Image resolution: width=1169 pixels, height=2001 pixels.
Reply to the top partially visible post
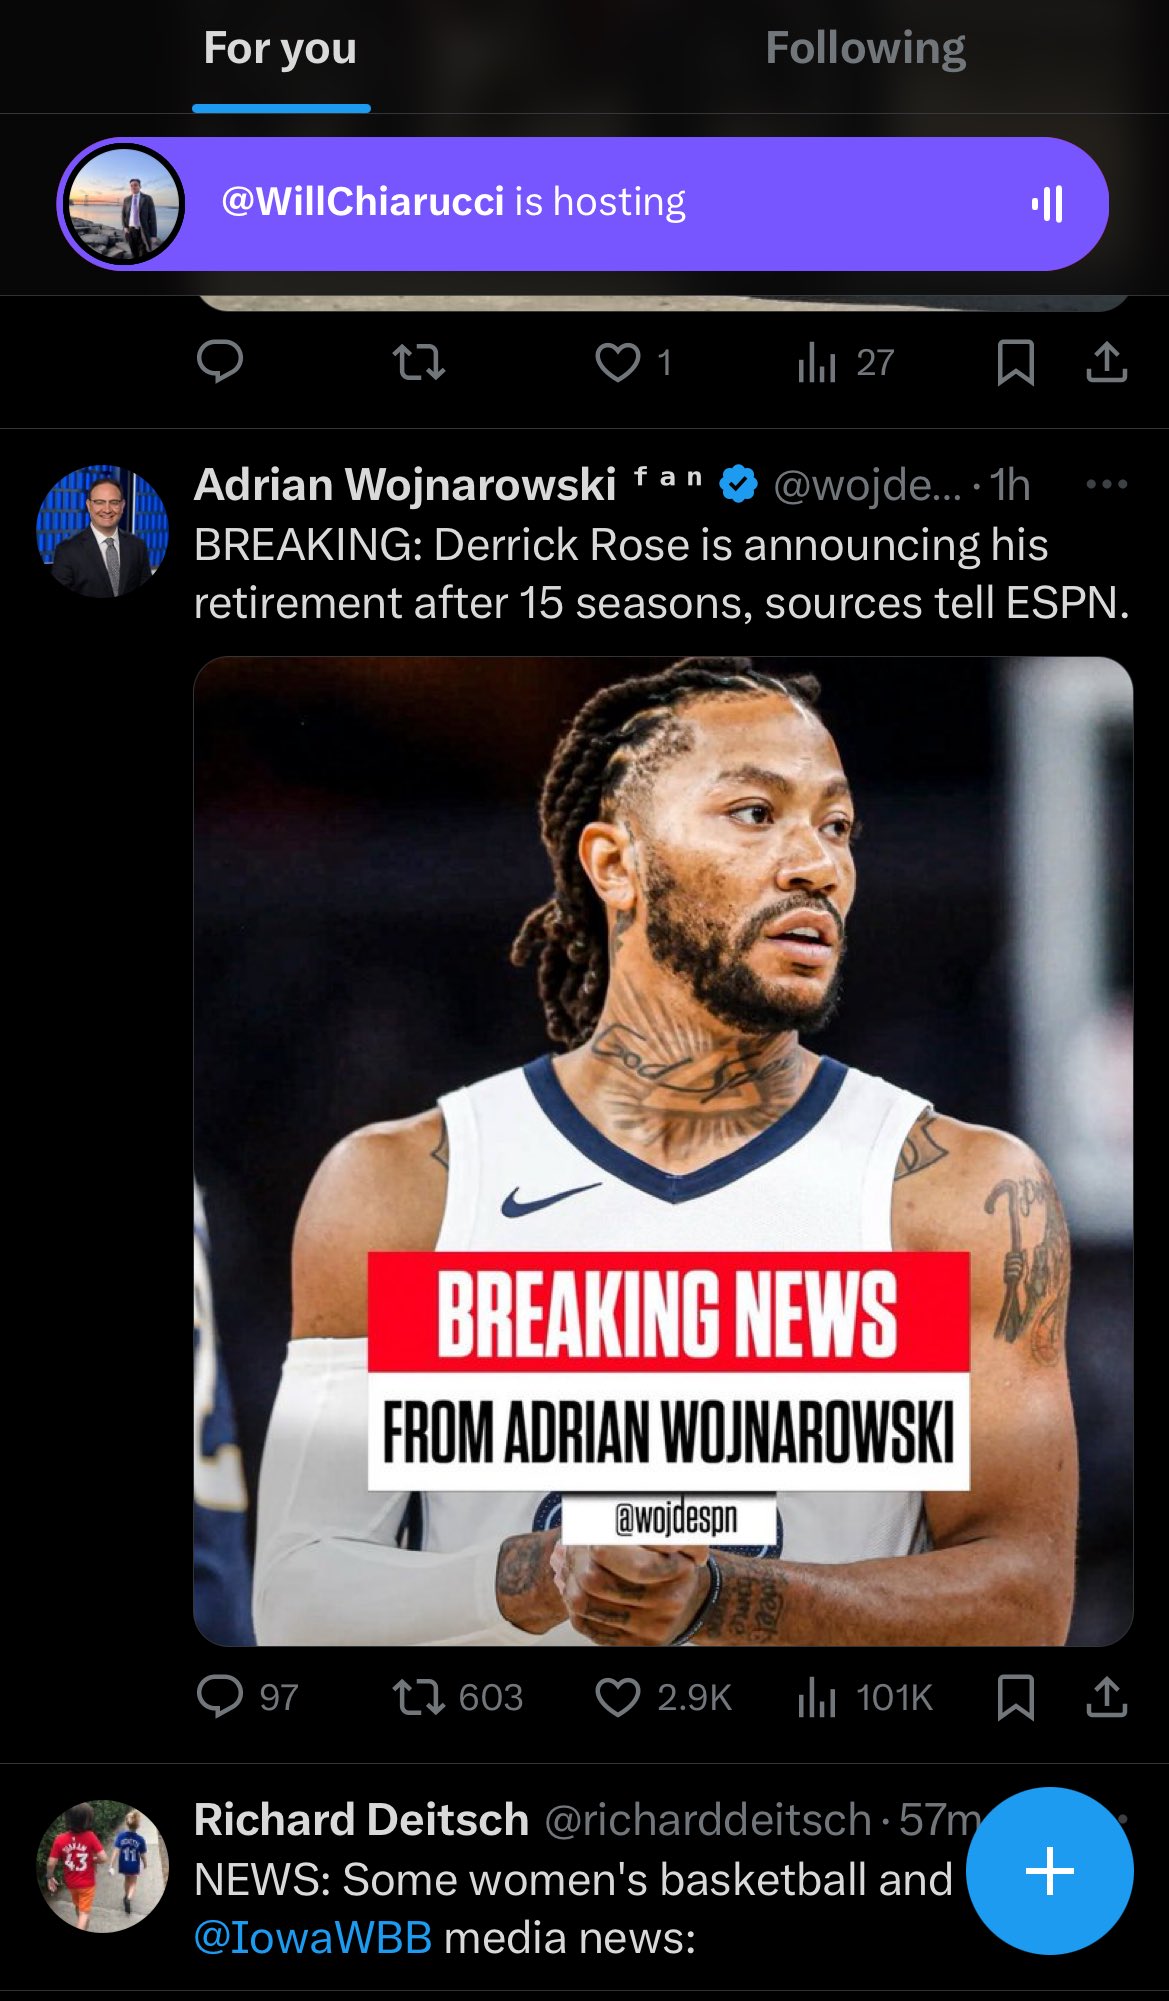point(220,362)
